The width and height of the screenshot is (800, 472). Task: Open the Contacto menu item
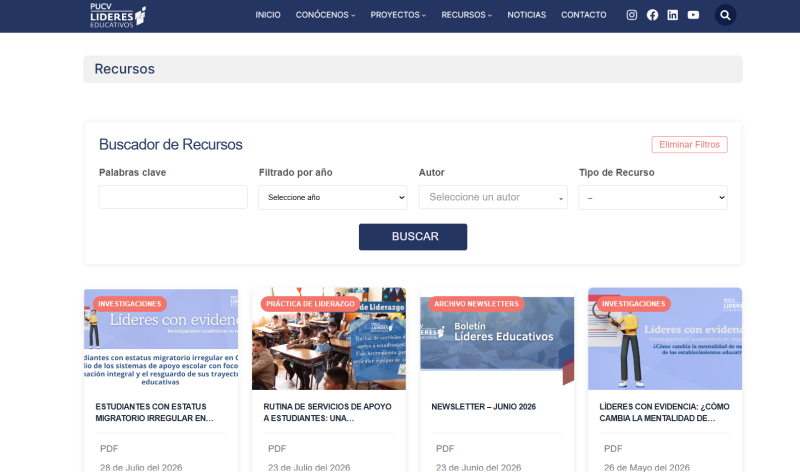point(584,15)
